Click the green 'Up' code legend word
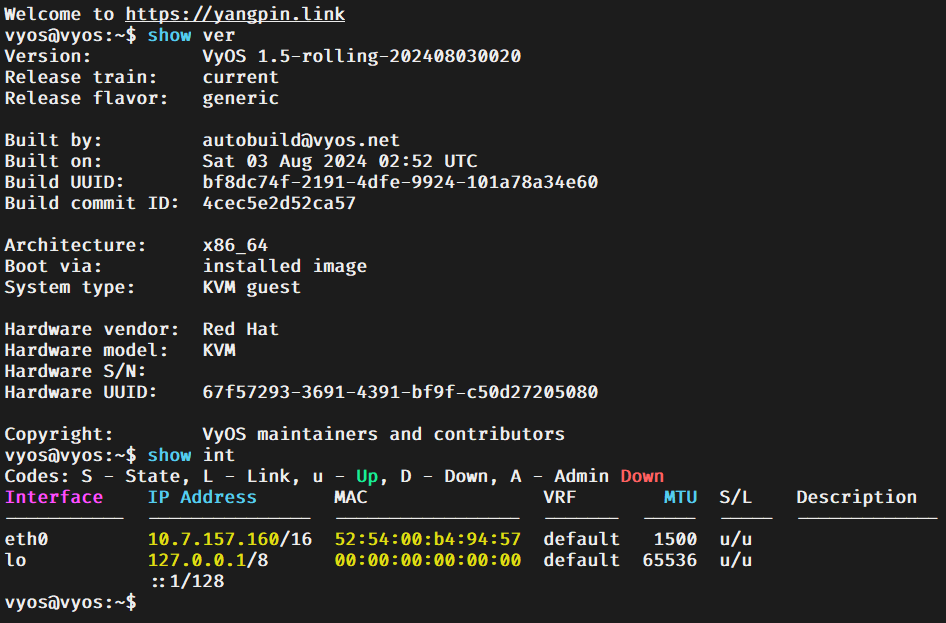 coord(367,477)
